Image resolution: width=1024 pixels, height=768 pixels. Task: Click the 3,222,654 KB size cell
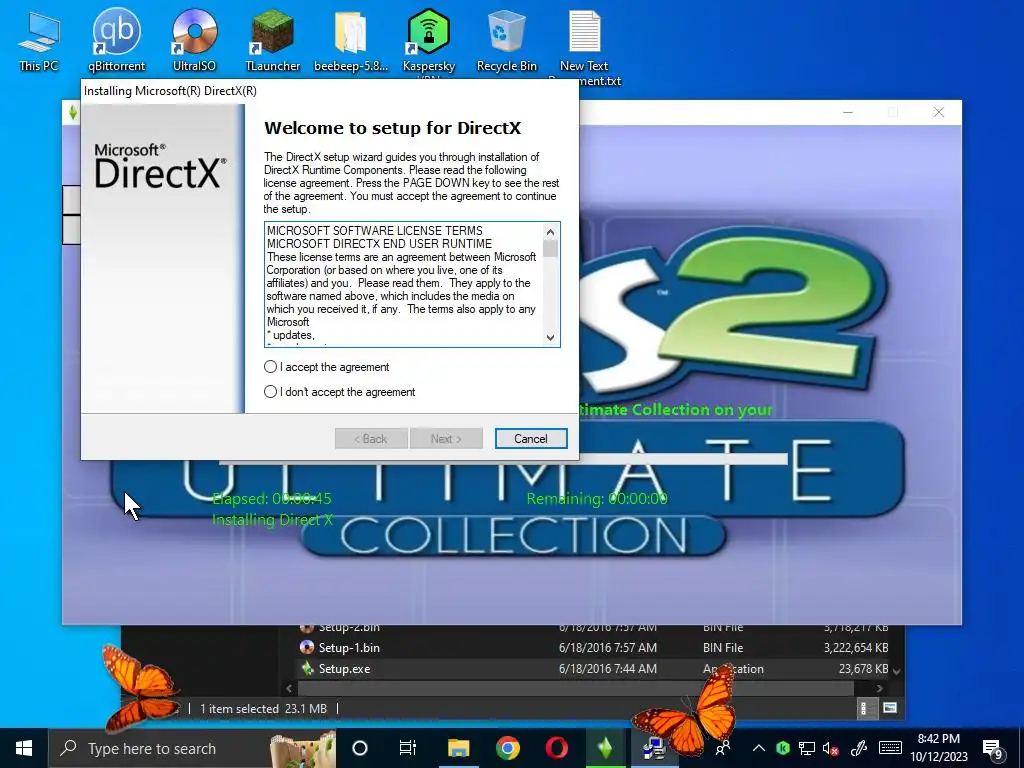pyautogui.click(x=856, y=648)
